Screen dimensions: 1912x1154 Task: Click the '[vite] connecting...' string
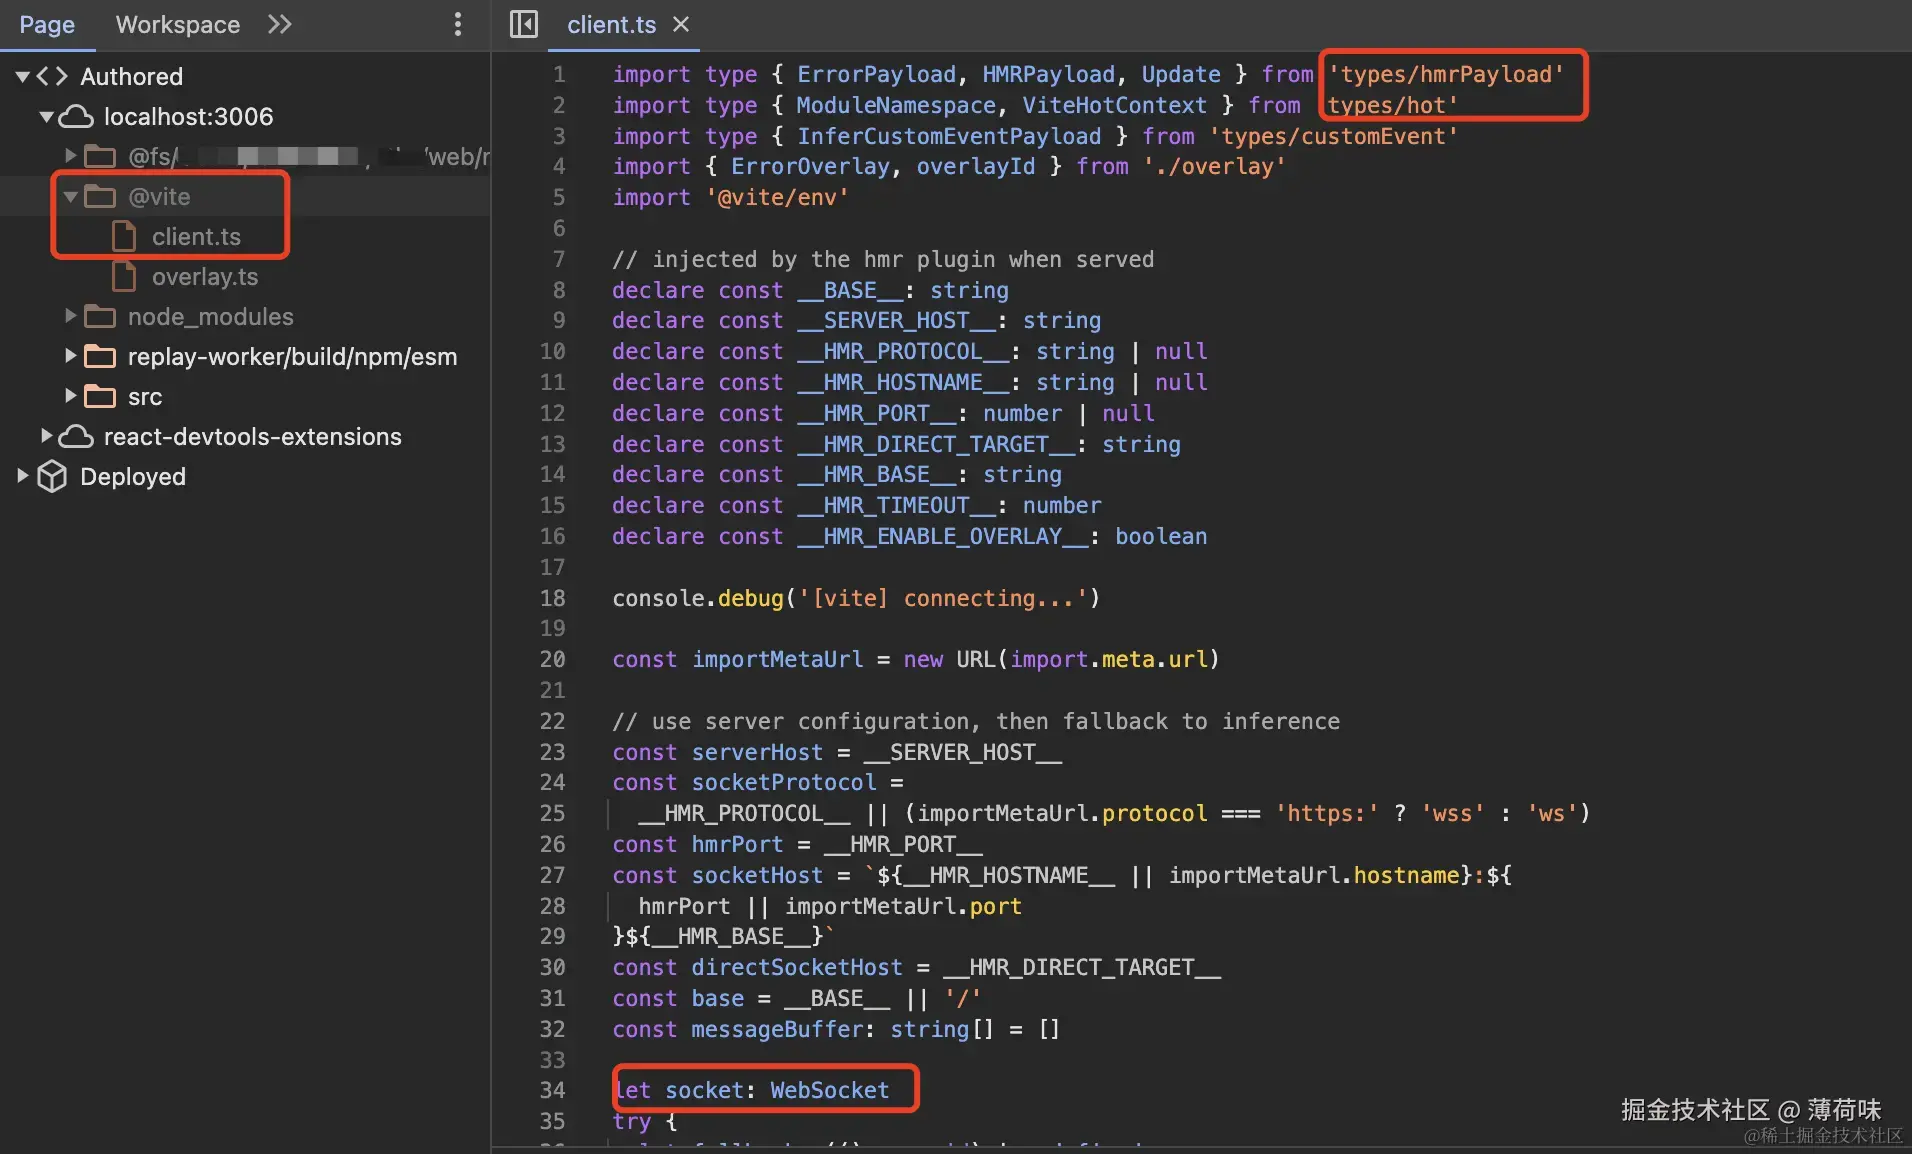click(943, 598)
